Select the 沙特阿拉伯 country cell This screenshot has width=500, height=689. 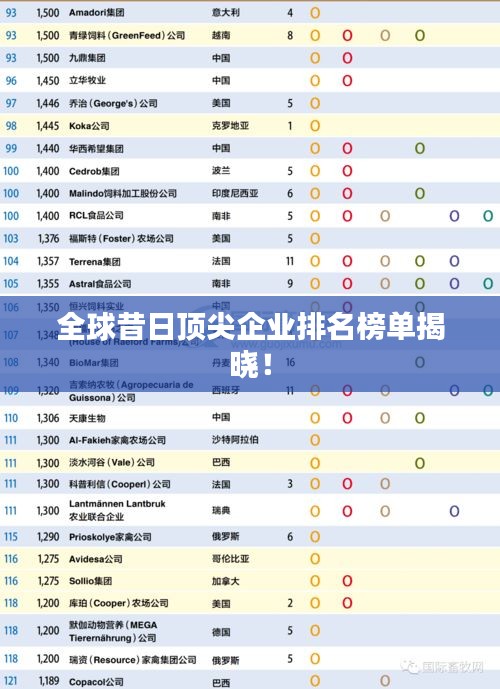(x=235, y=440)
